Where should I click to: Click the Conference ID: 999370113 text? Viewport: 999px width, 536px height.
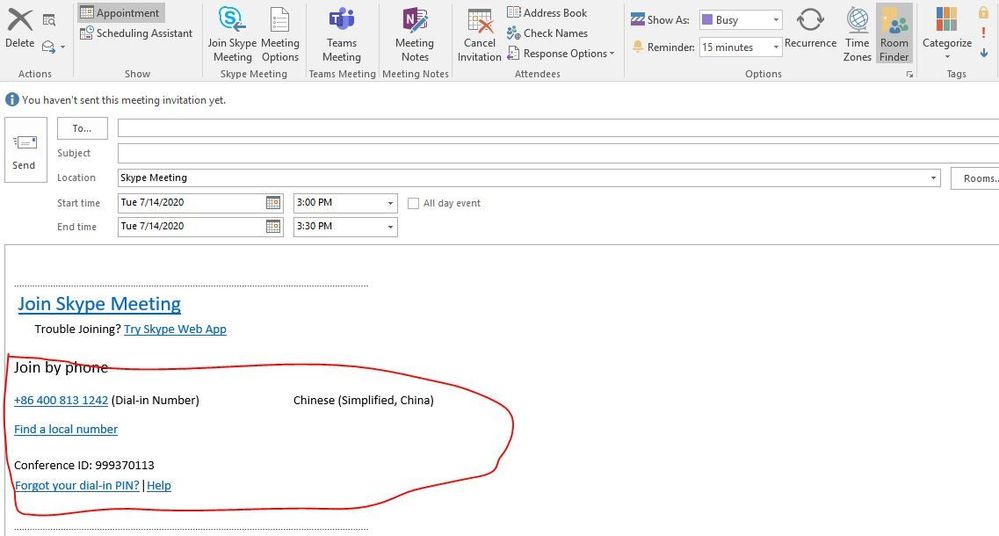point(84,465)
